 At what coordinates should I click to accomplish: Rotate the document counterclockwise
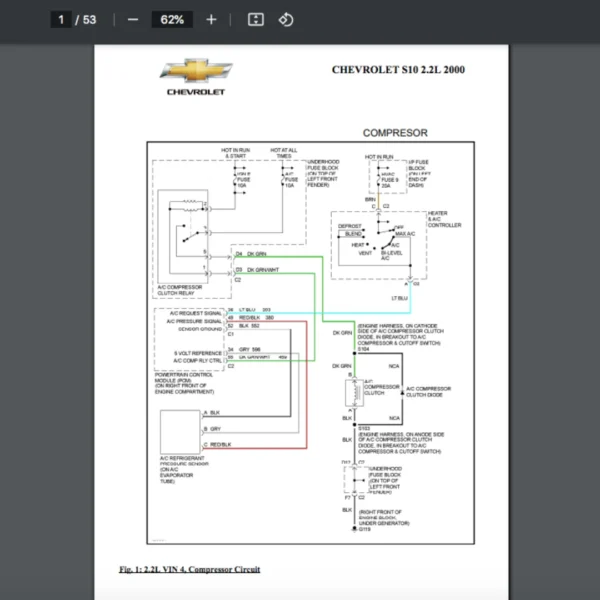286,20
